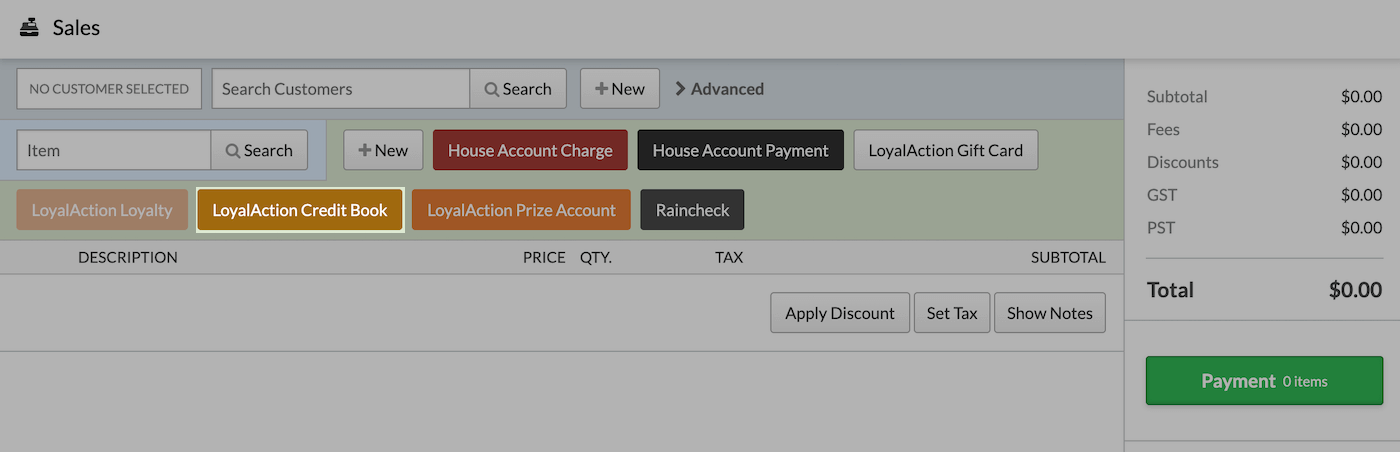This screenshot has width=1400, height=452.
Task: Add a new item with New button
Action: click(383, 150)
